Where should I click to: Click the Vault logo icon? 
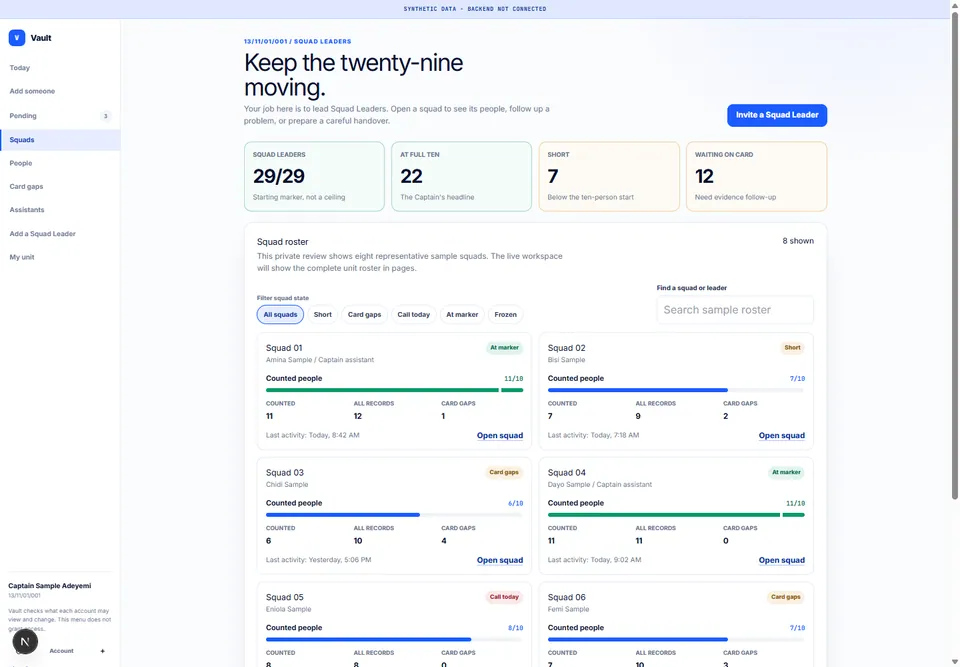(17, 38)
